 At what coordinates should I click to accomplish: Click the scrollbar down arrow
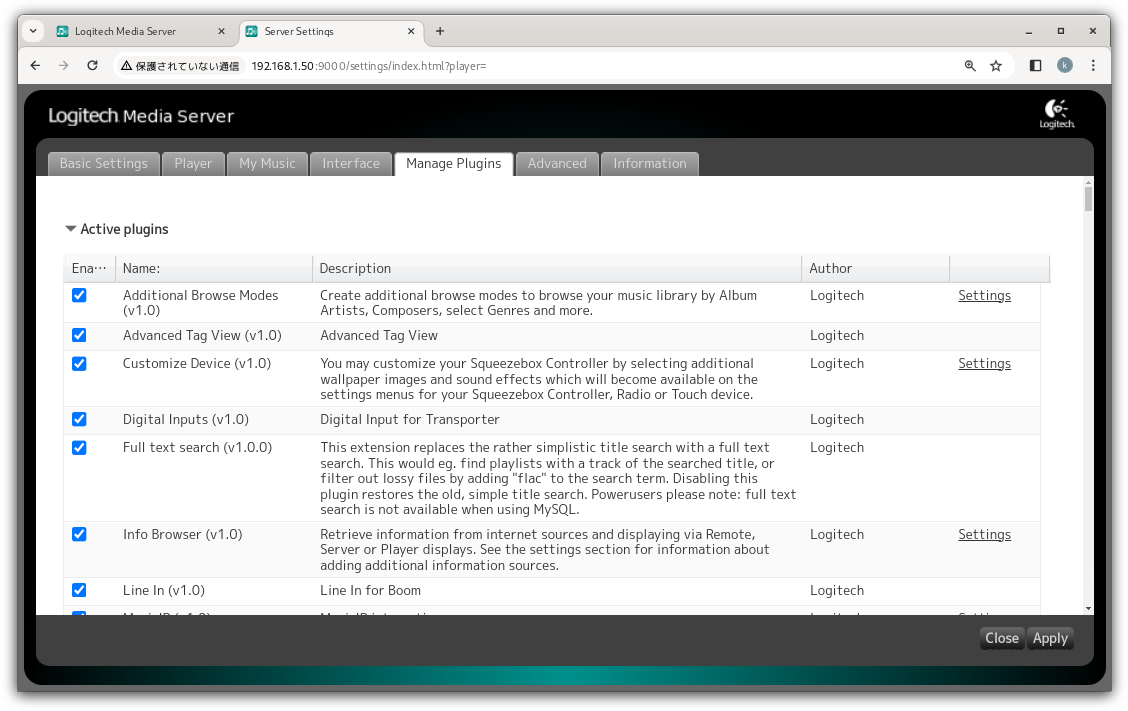coord(1088,609)
